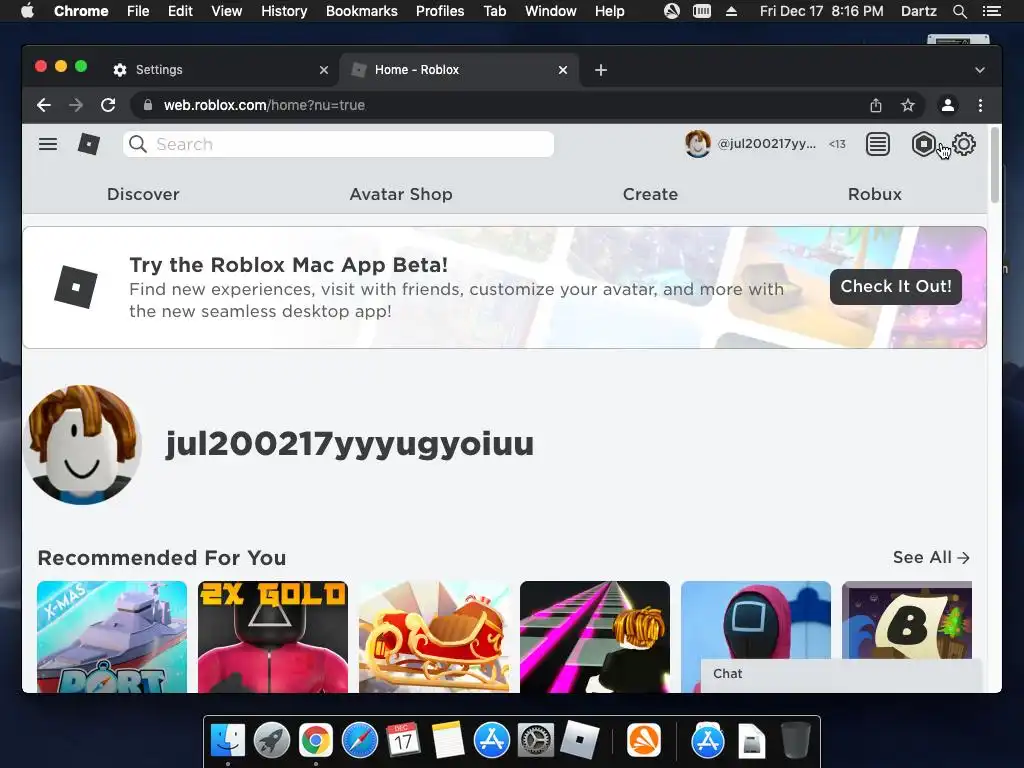Click the username @jul200217yy... in the header
The width and height of the screenshot is (1024, 768).
[x=767, y=144]
